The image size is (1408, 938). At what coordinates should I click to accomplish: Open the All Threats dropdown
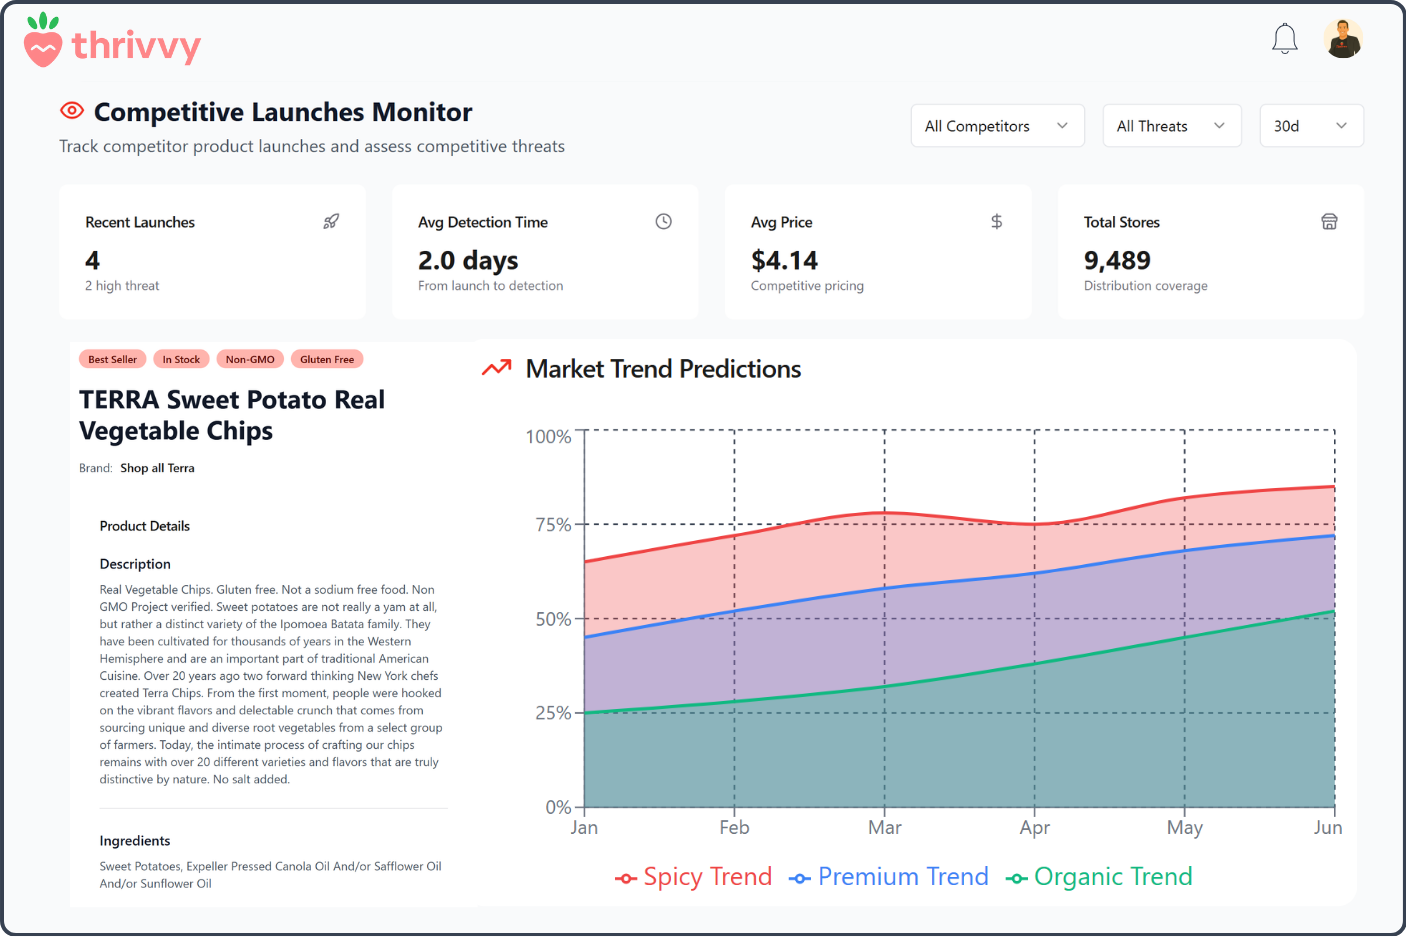[1171, 125]
